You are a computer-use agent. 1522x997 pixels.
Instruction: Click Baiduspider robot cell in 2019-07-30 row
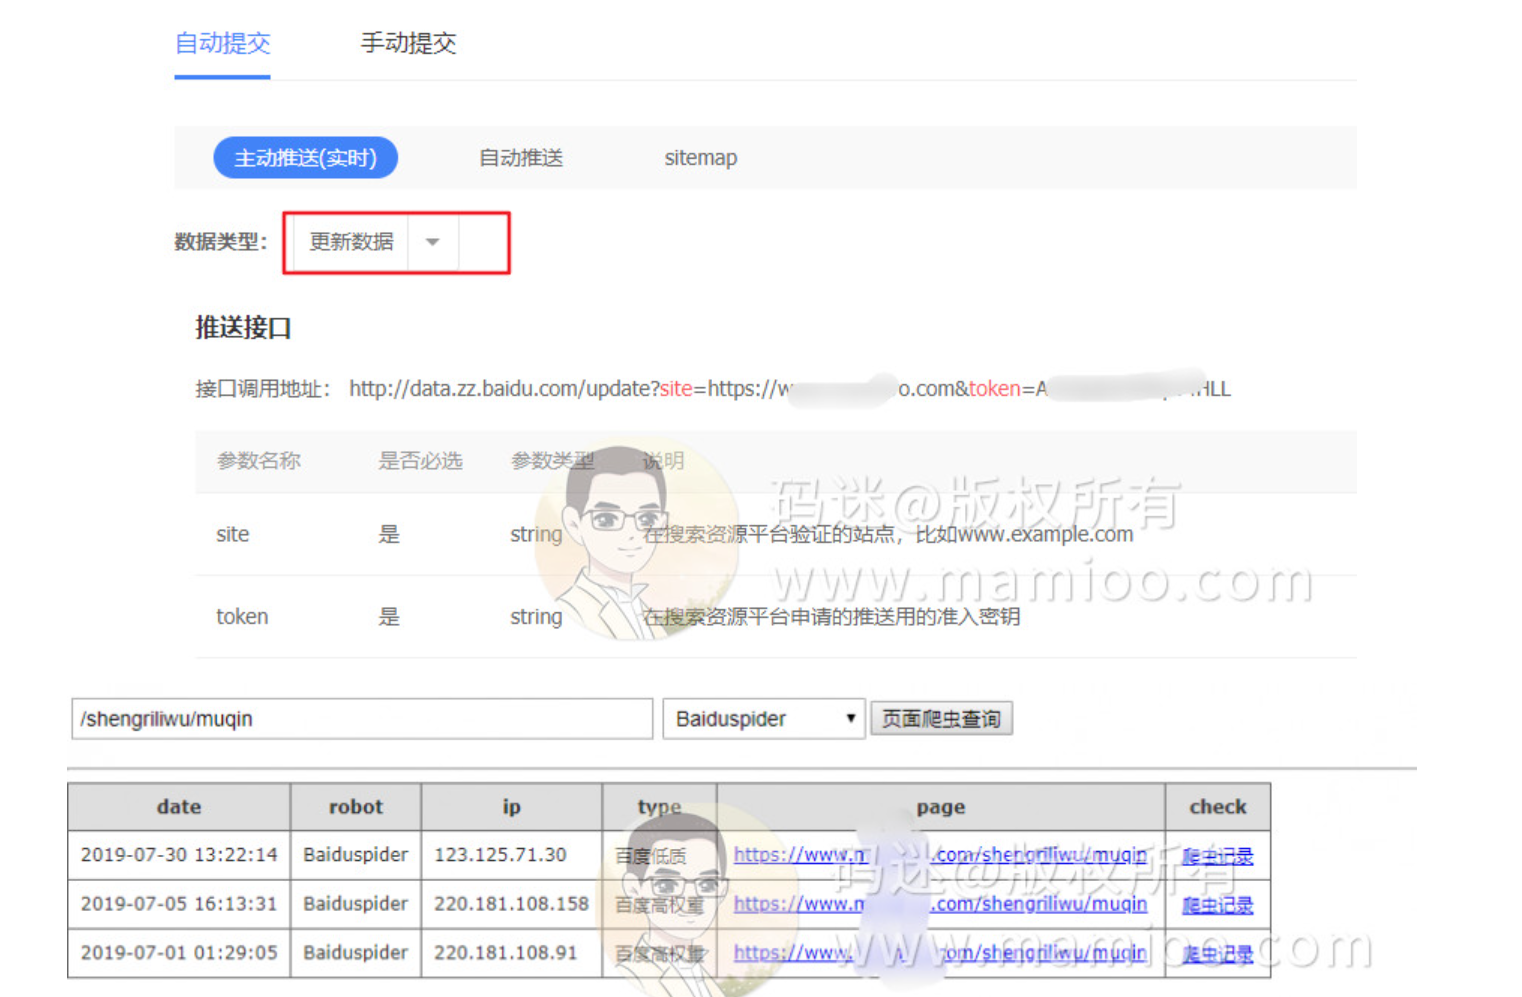pos(356,855)
